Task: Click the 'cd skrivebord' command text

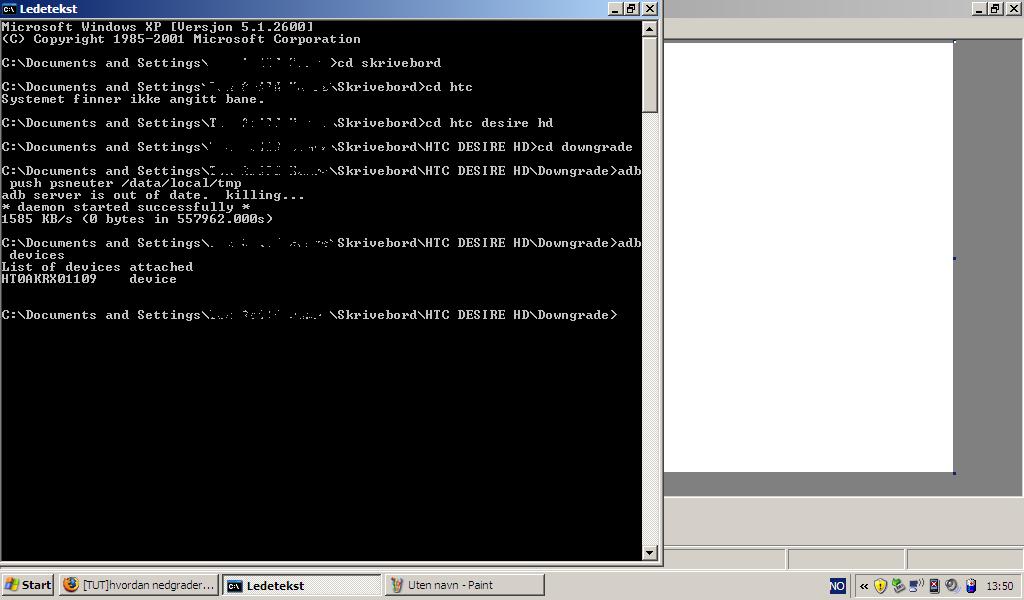Action: click(389, 63)
